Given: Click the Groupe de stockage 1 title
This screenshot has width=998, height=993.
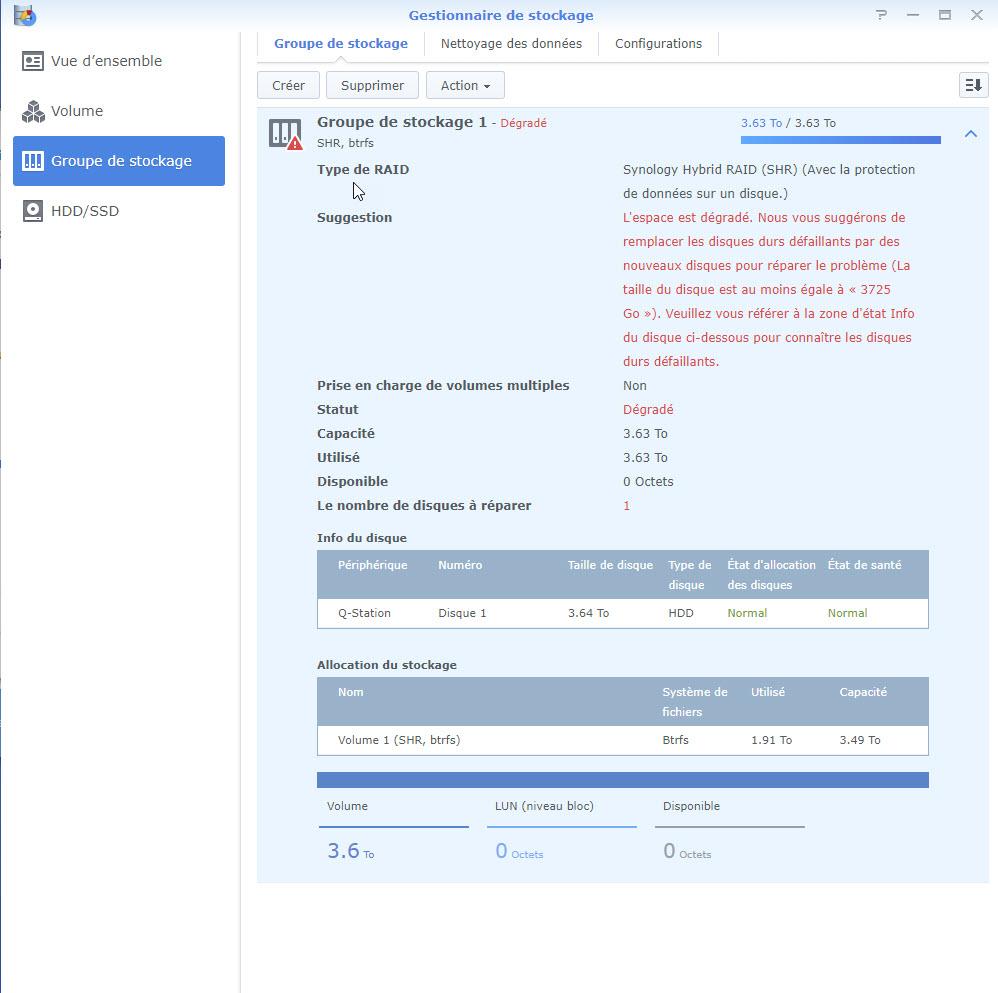Looking at the screenshot, I should point(402,122).
